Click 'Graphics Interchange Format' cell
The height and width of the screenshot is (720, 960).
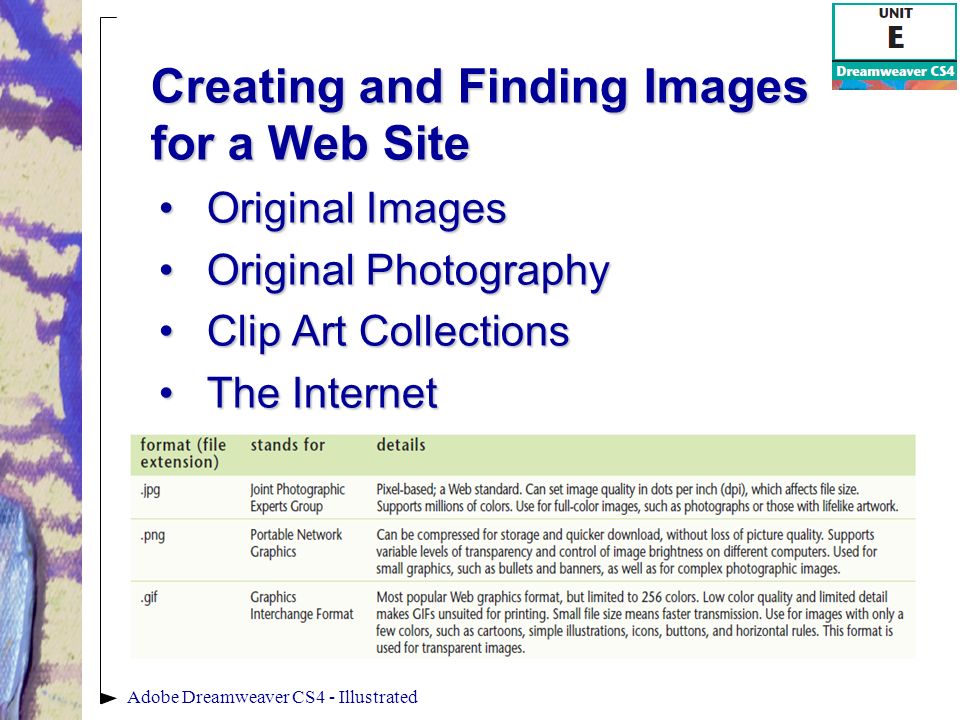point(302,606)
